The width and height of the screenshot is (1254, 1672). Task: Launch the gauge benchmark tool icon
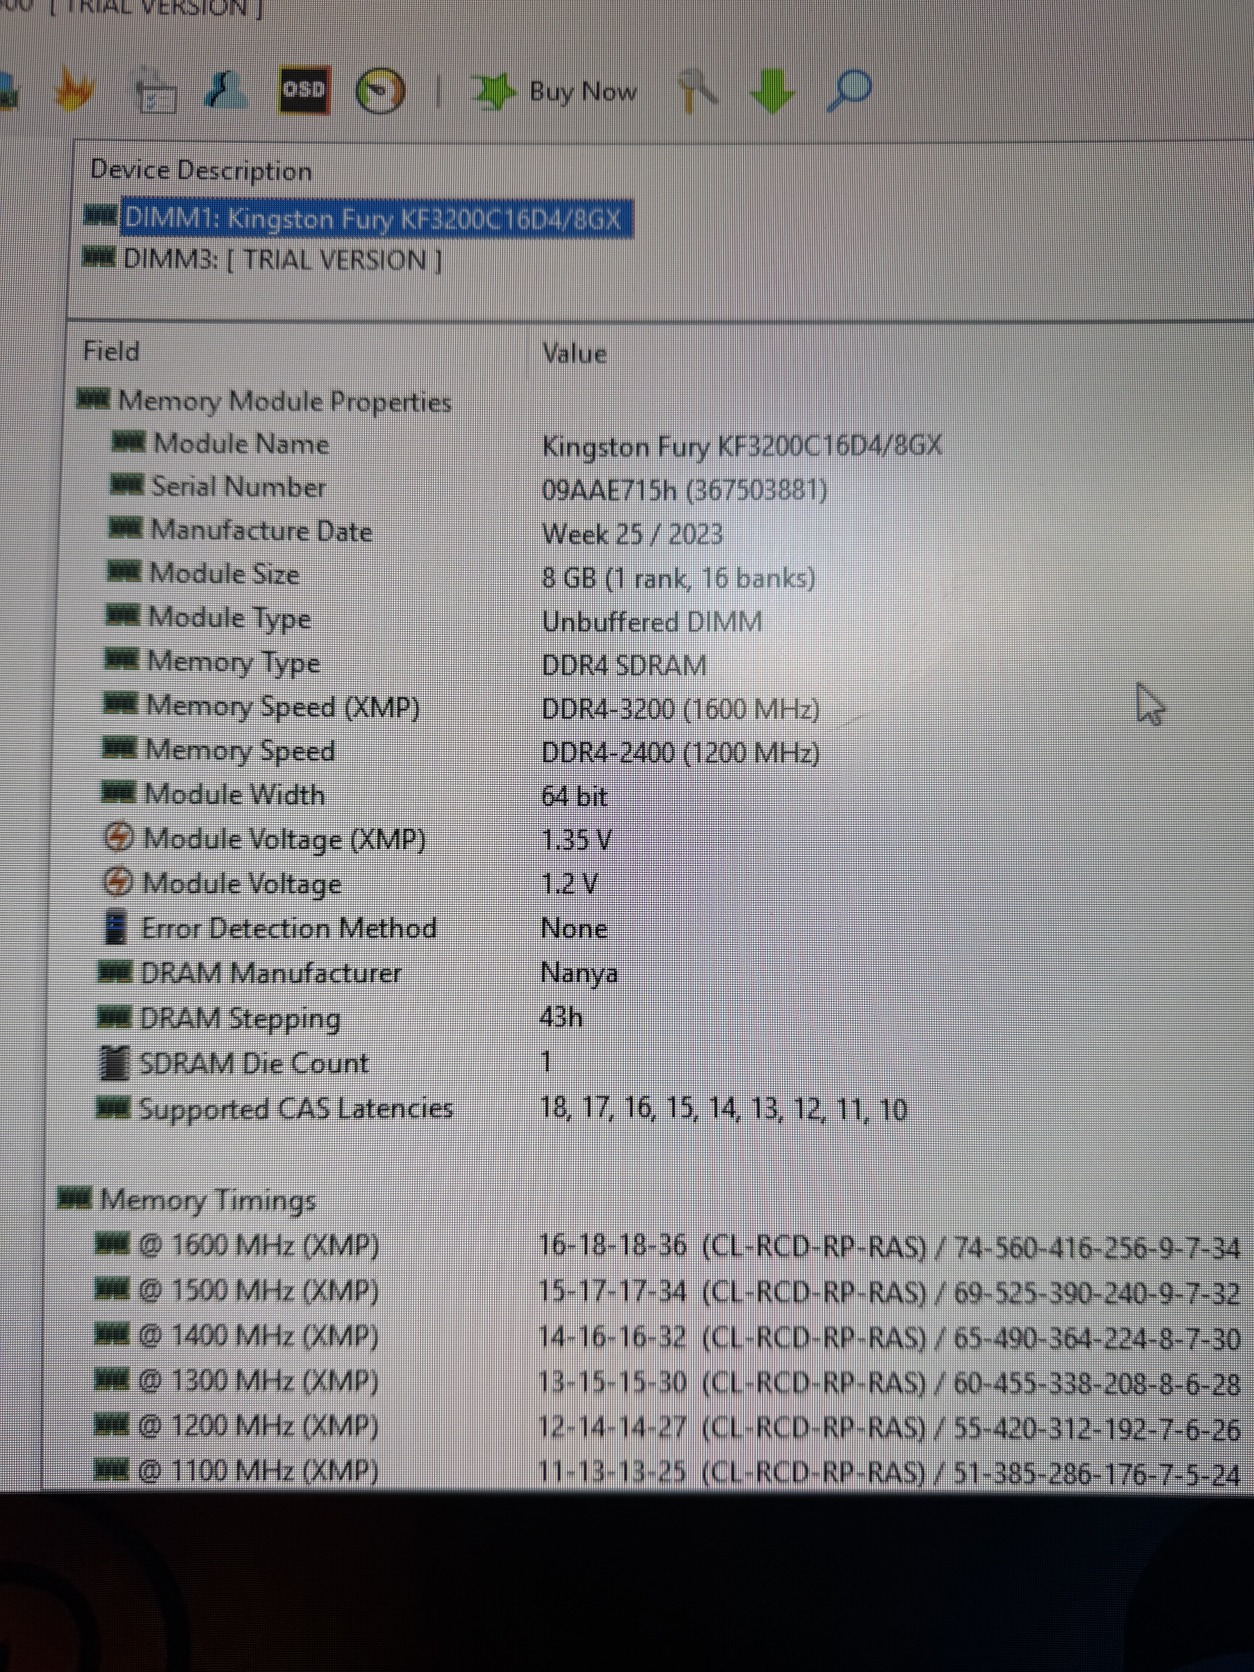tap(380, 91)
